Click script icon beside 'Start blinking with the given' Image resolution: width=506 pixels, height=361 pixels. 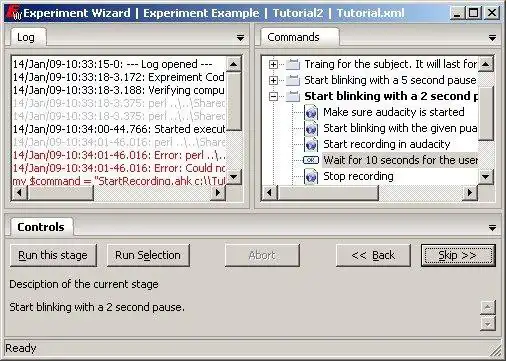pyautogui.click(x=311, y=128)
